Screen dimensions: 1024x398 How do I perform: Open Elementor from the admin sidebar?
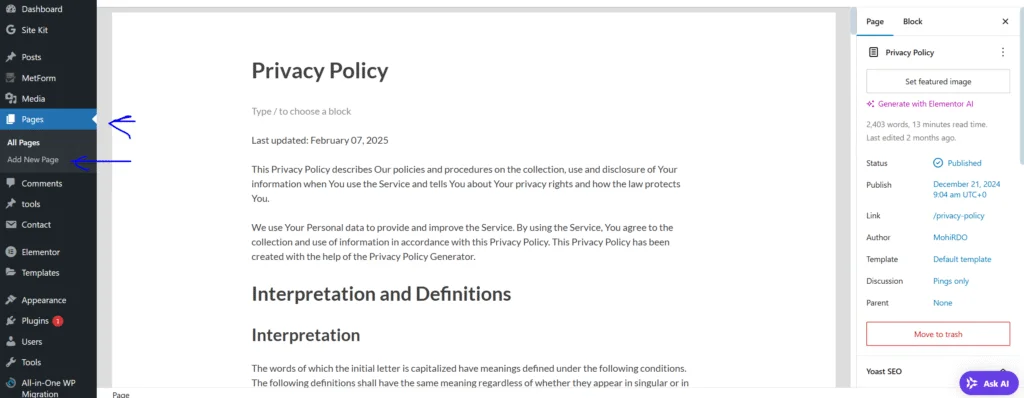(x=40, y=252)
